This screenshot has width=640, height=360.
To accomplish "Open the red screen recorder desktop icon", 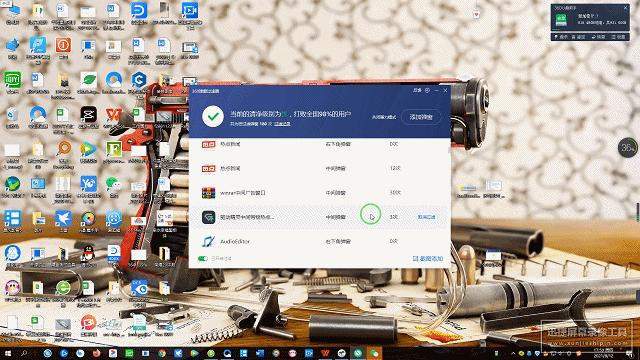I will (88, 322).
